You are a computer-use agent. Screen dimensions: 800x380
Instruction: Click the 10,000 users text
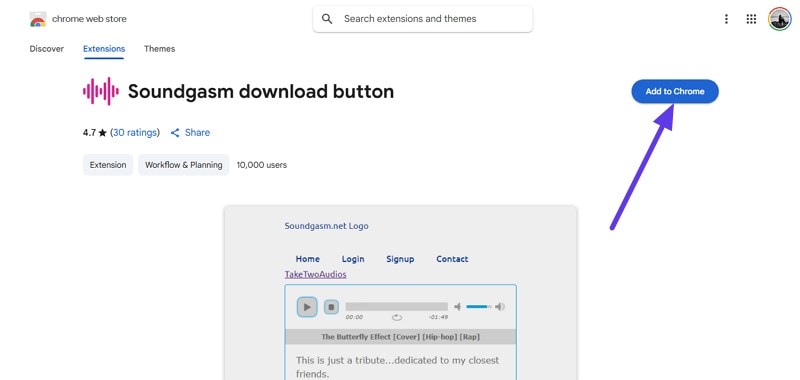pyautogui.click(x=262, y=165)
